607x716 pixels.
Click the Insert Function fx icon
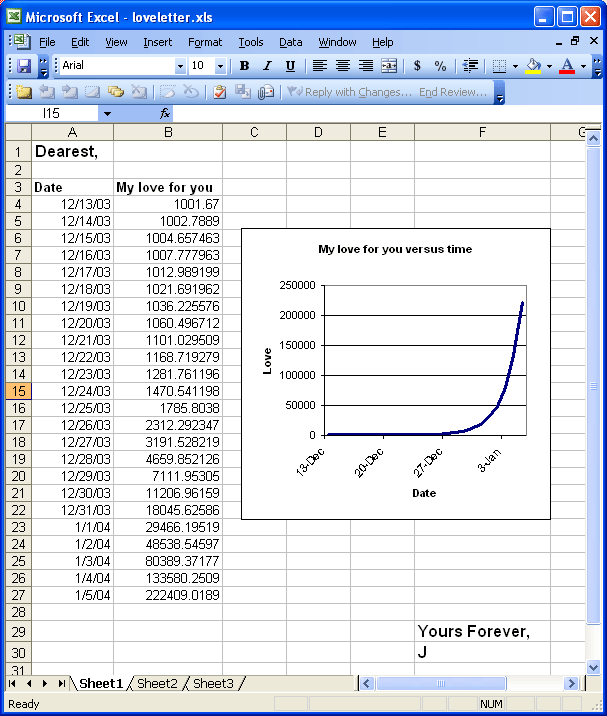pyautogui.click(x=166, y=114)
